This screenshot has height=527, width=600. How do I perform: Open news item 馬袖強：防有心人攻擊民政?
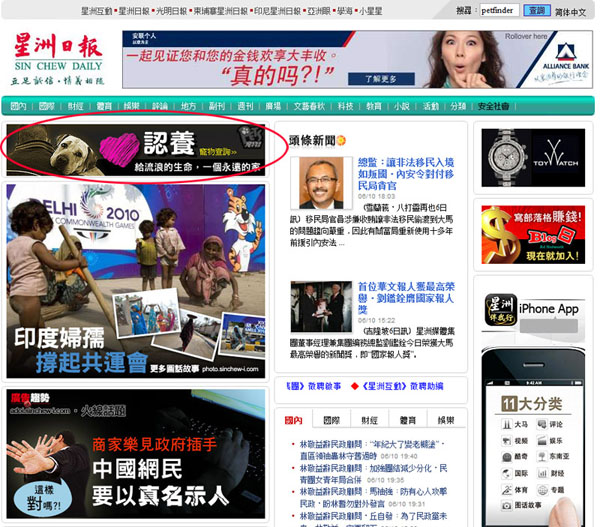(x=373, y=497)
